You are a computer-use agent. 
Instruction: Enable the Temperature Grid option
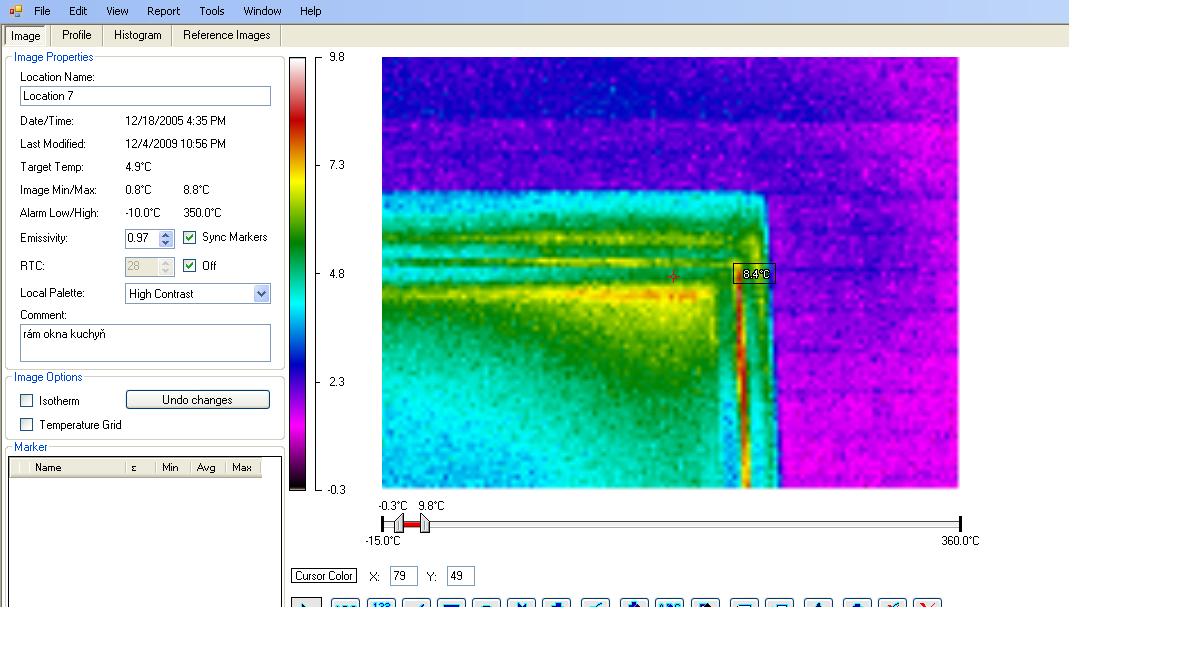[x=27, y=425]
